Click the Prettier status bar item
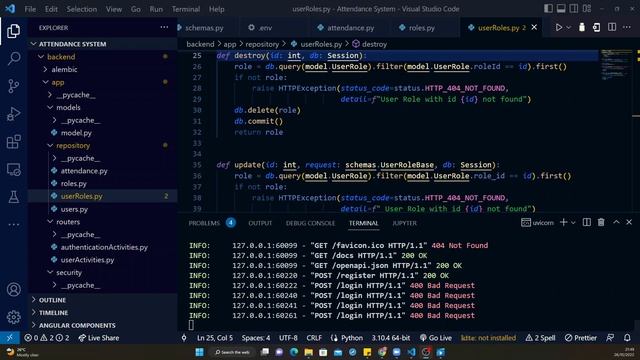The image size is (640, 360). click(x=580, y=338)
